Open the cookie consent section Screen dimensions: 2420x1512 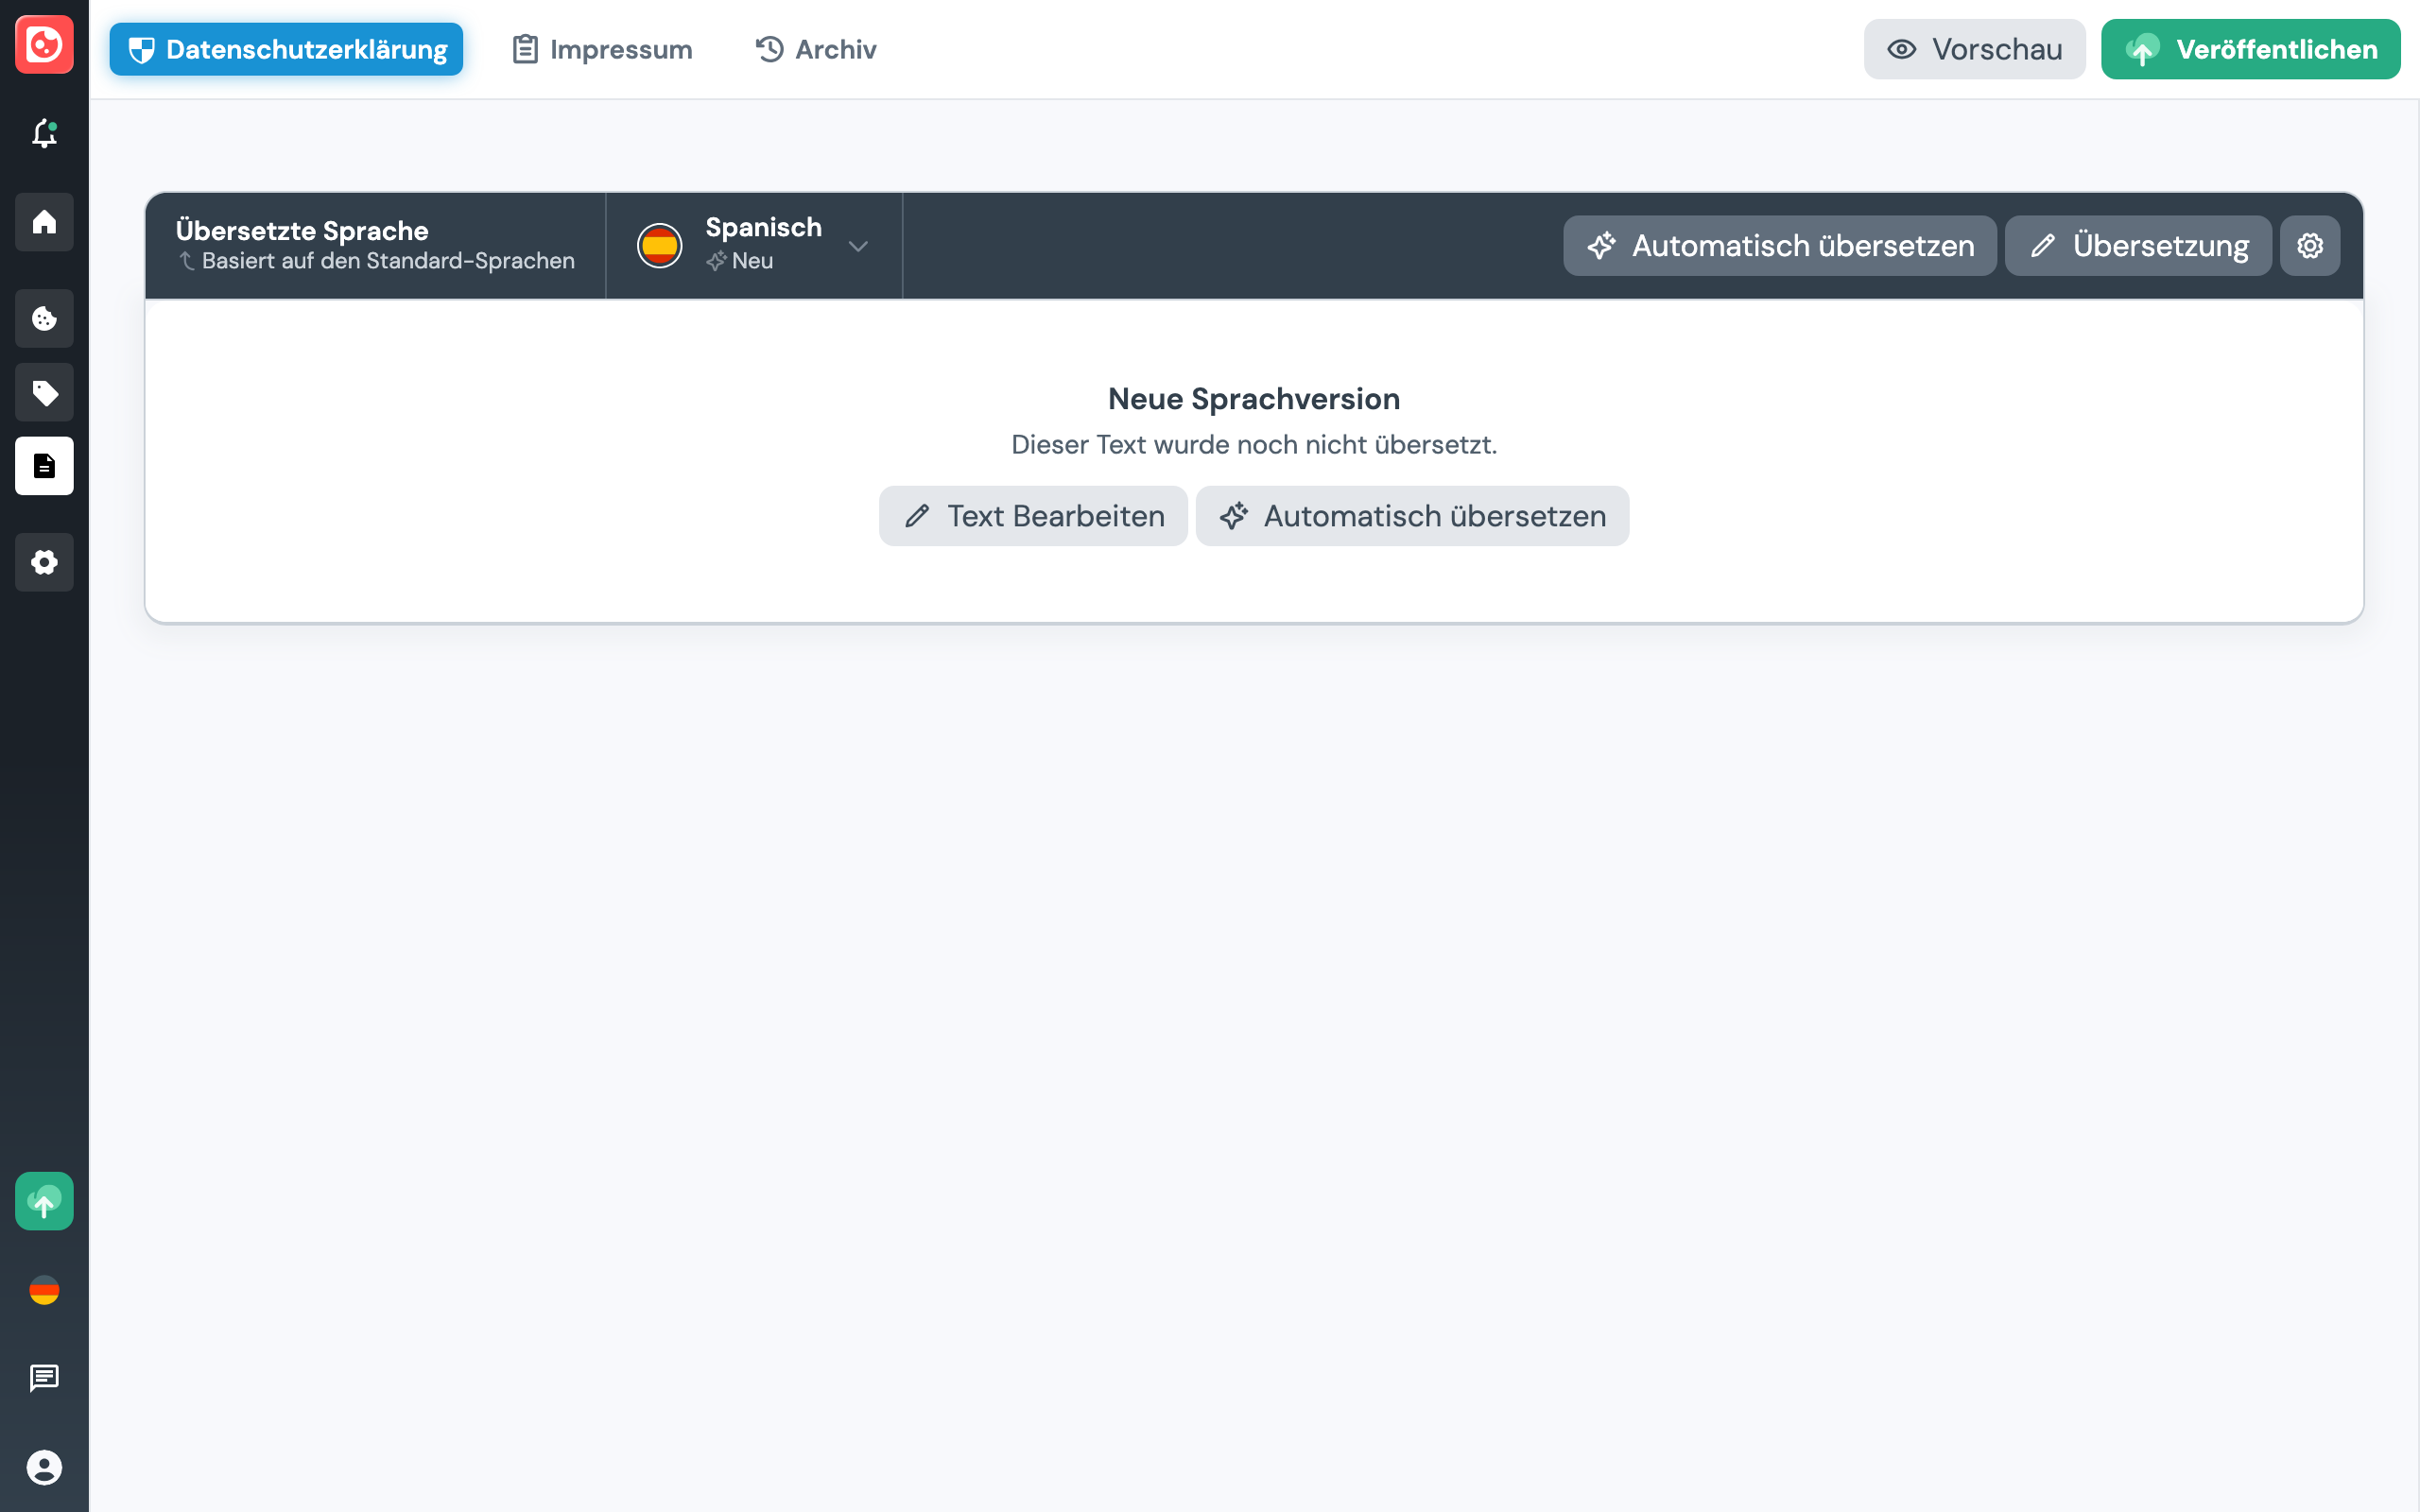[43, 318]
